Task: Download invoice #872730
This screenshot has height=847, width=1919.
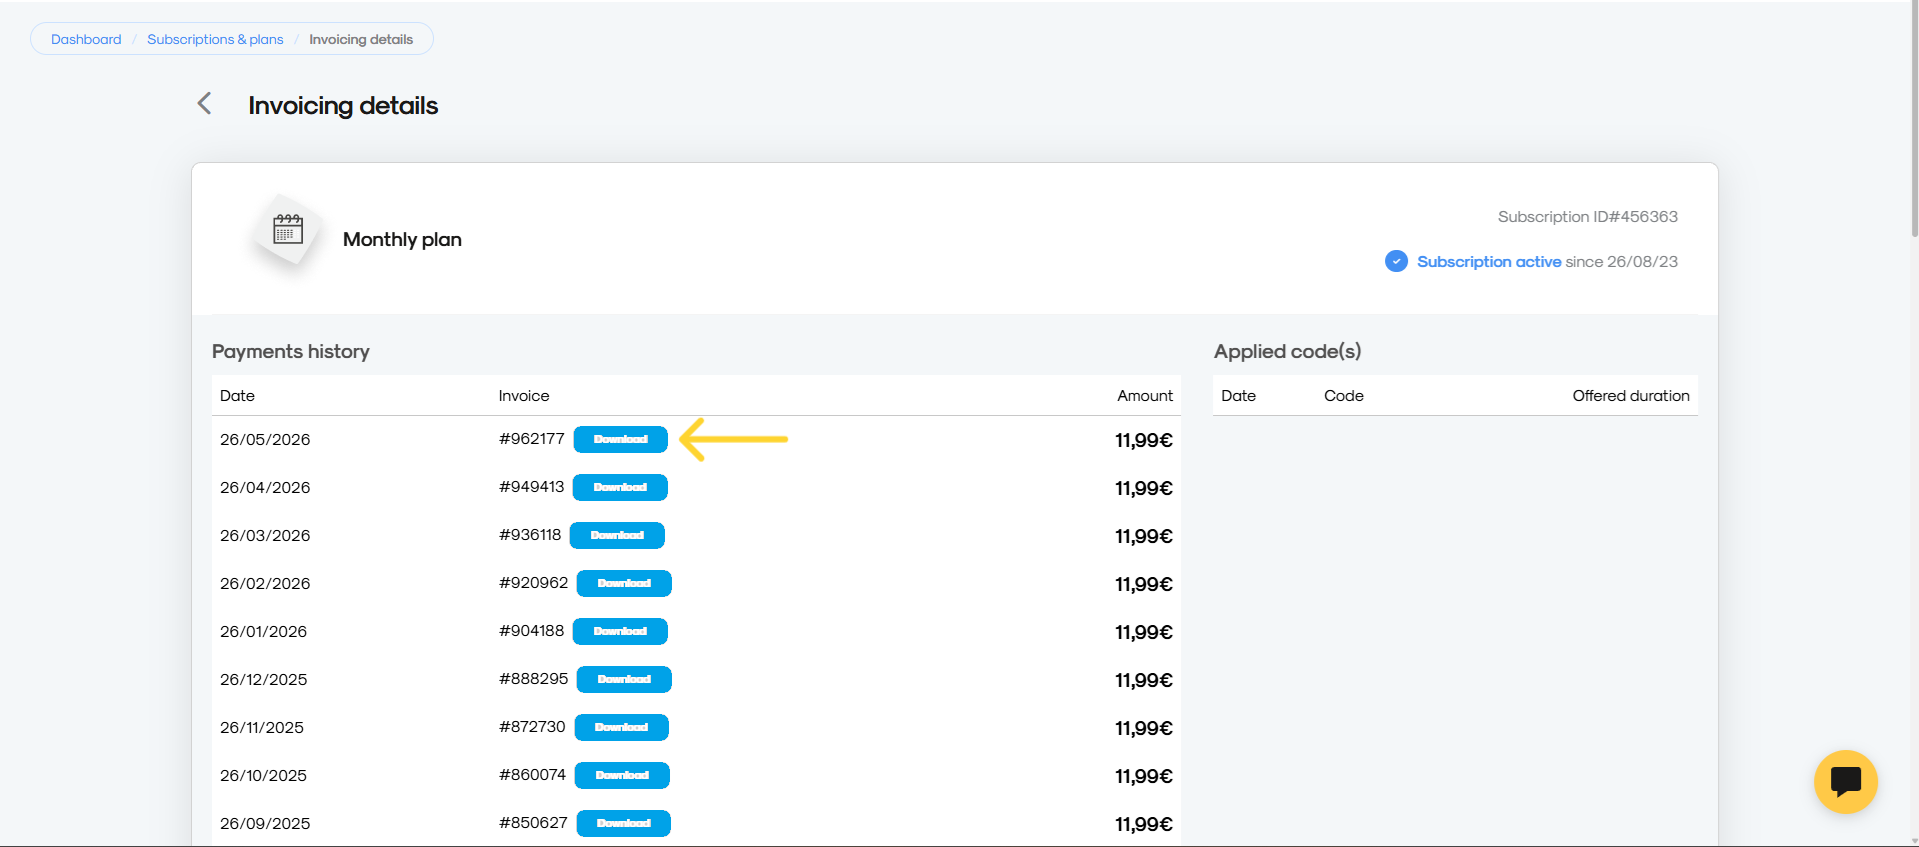Action: coord(621,727)
